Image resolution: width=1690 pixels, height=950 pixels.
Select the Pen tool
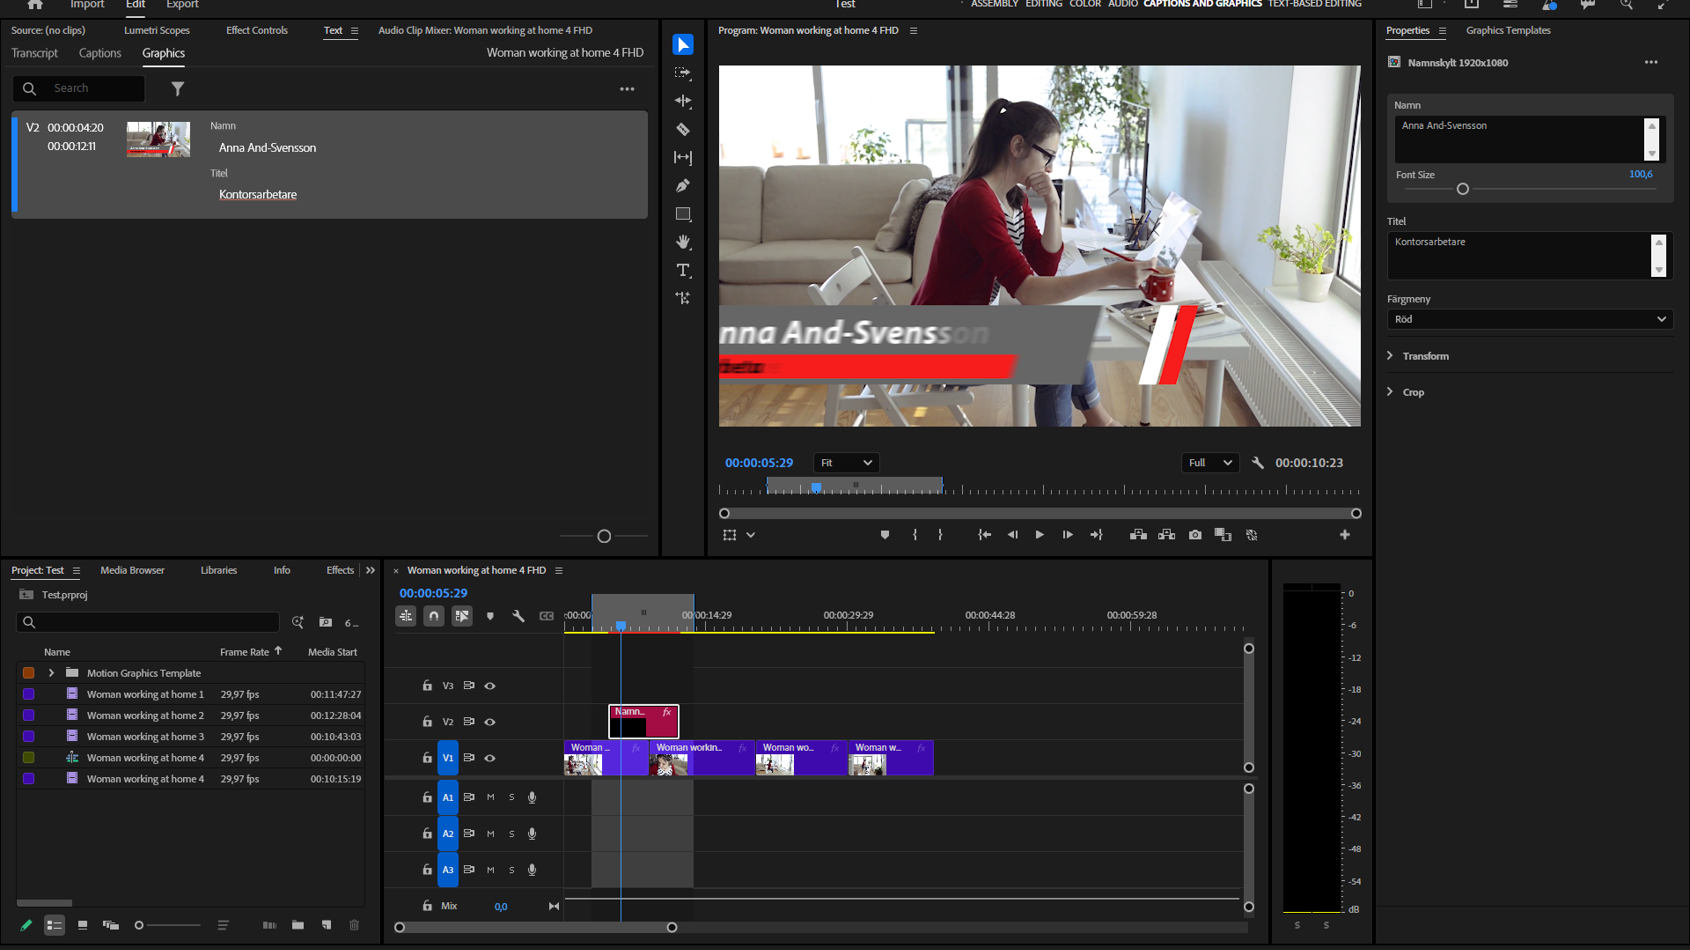coord(683,186)
